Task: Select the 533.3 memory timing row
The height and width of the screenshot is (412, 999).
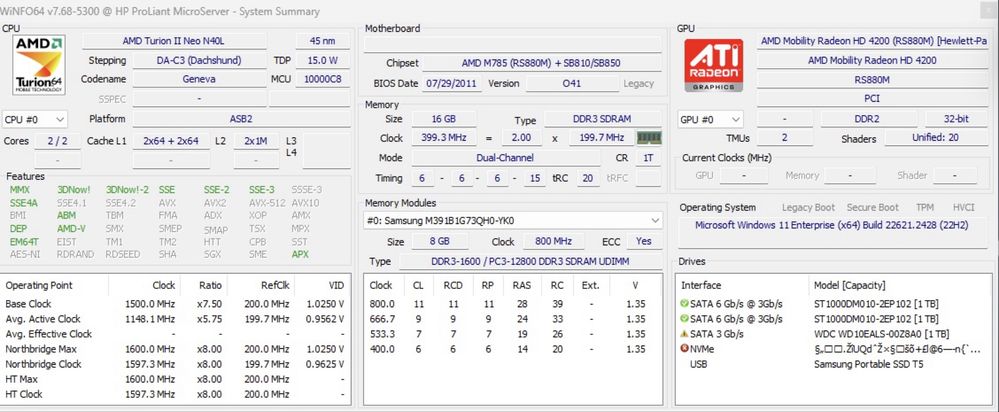Action: tap(514, 334)
